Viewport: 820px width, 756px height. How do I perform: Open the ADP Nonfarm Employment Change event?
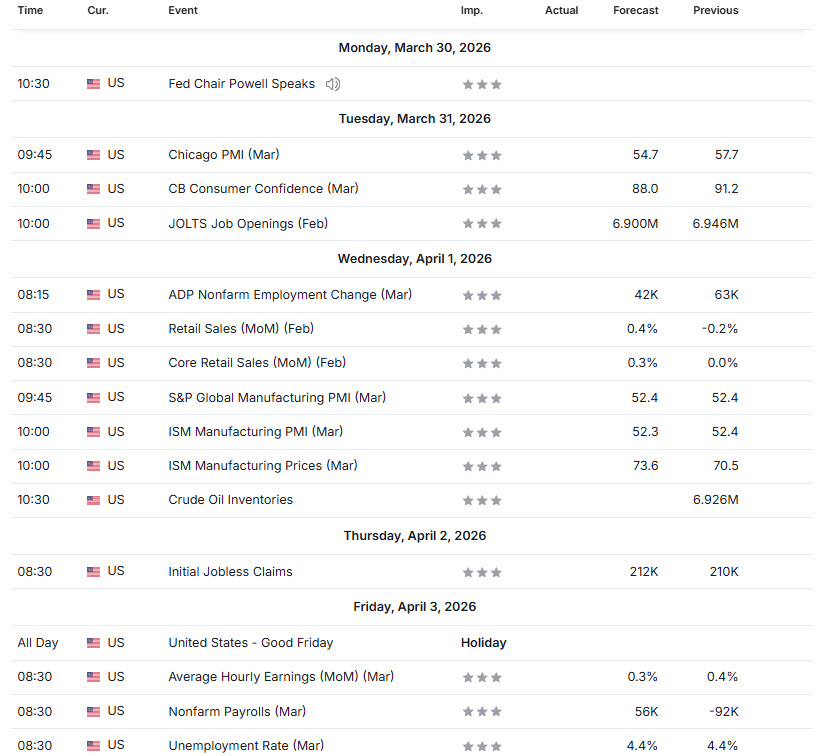click(x=290, y=295)
